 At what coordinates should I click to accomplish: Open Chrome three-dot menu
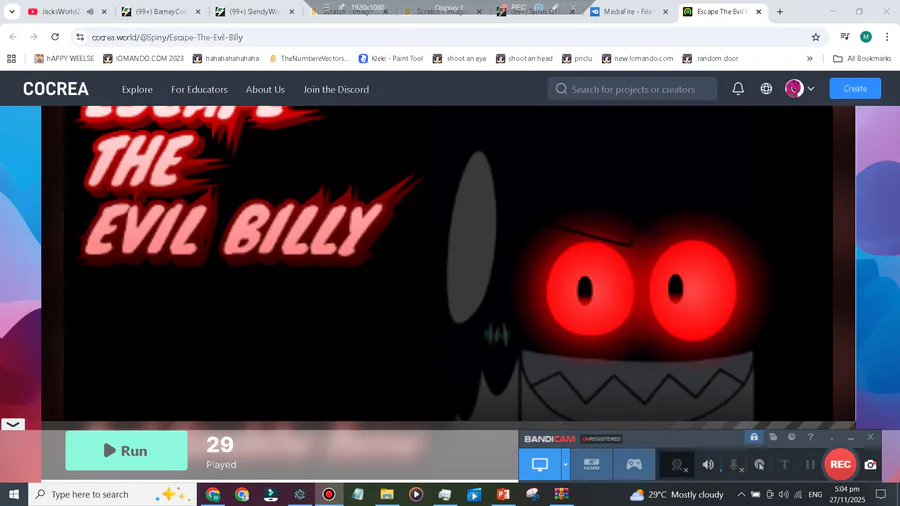pos(887,37)
